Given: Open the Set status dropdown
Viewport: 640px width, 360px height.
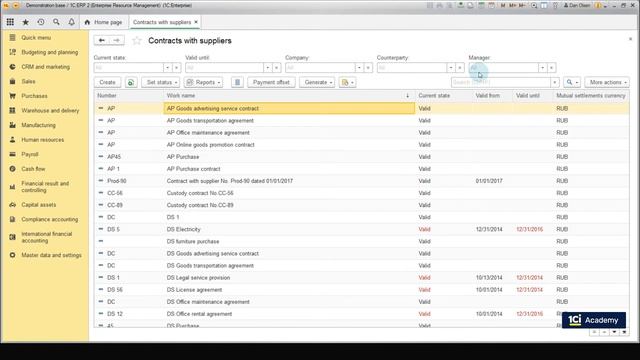Looking at the screenshot, I should pyautogui.click(x=161, y=82).
